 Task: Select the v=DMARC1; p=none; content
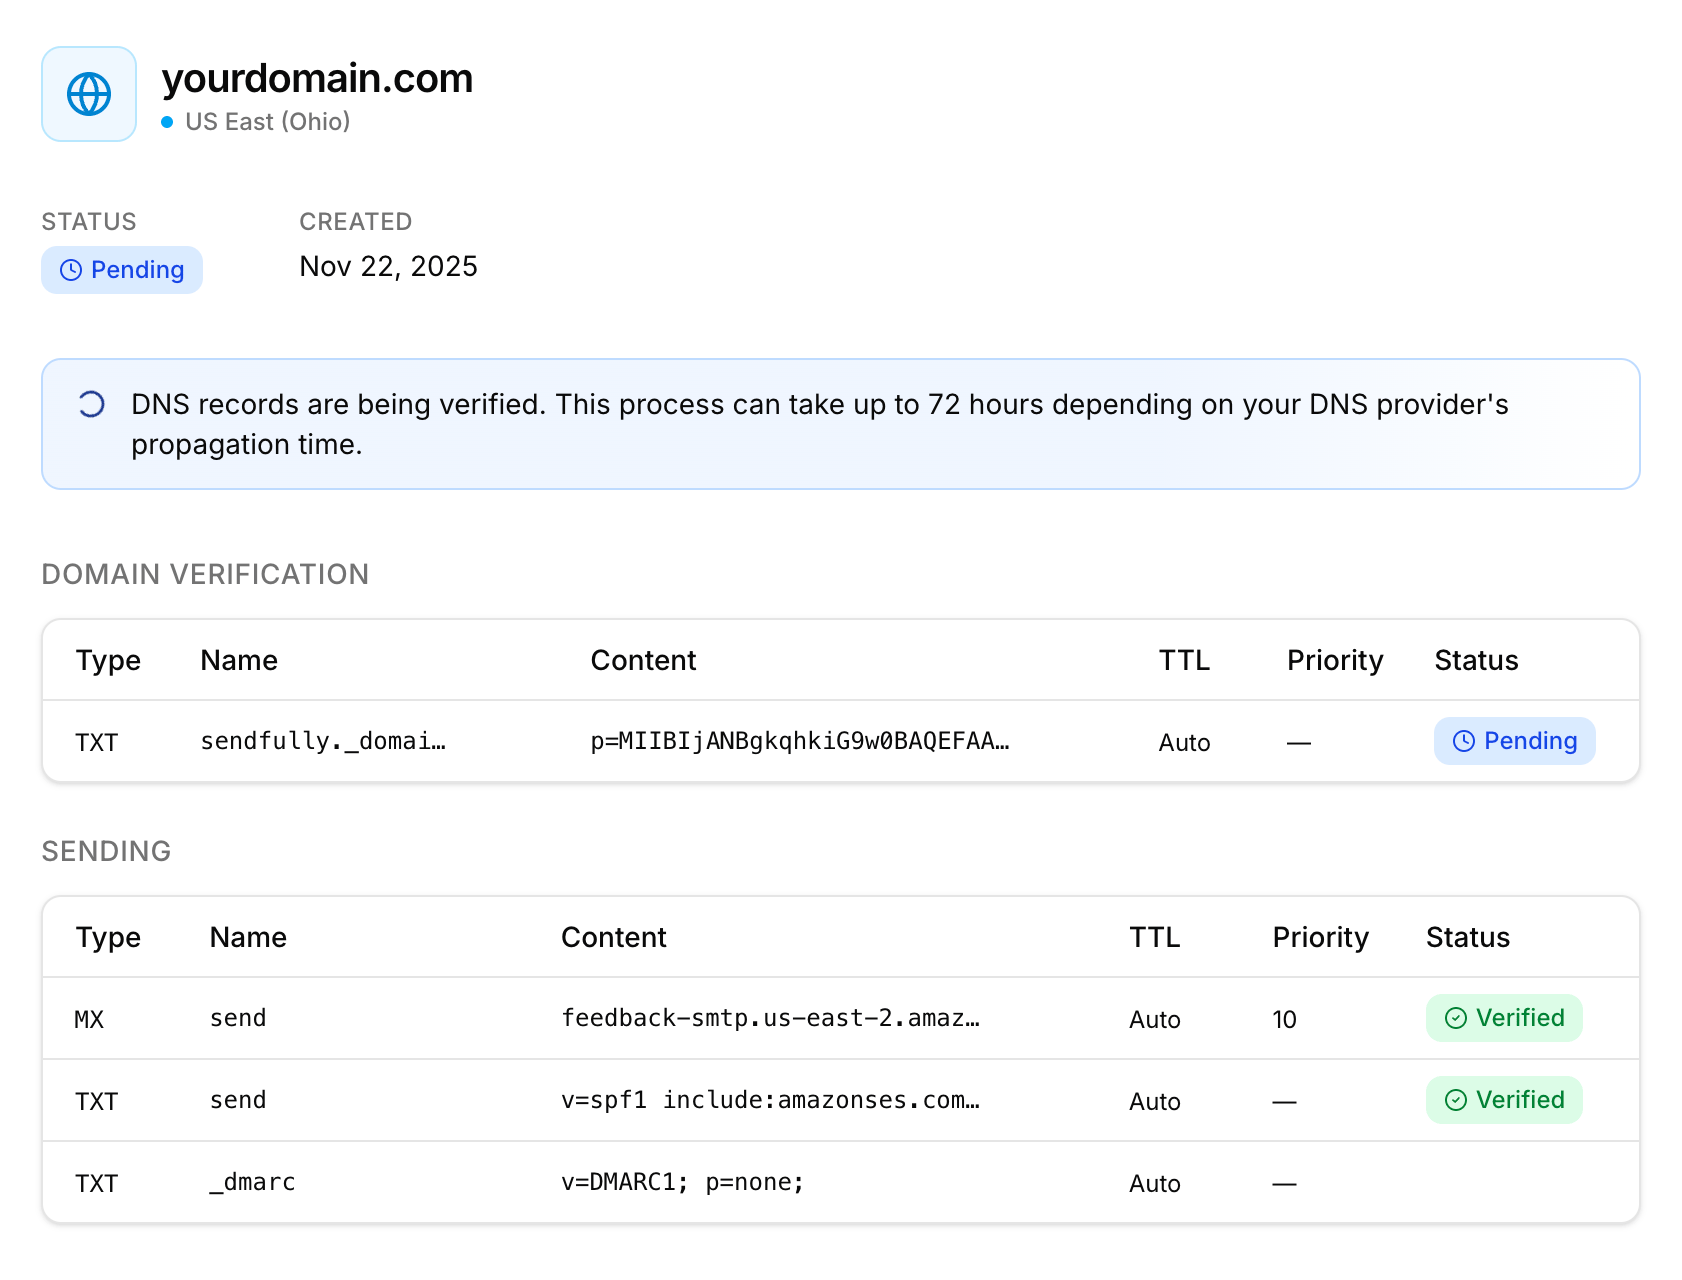(x=682, y=1182)
